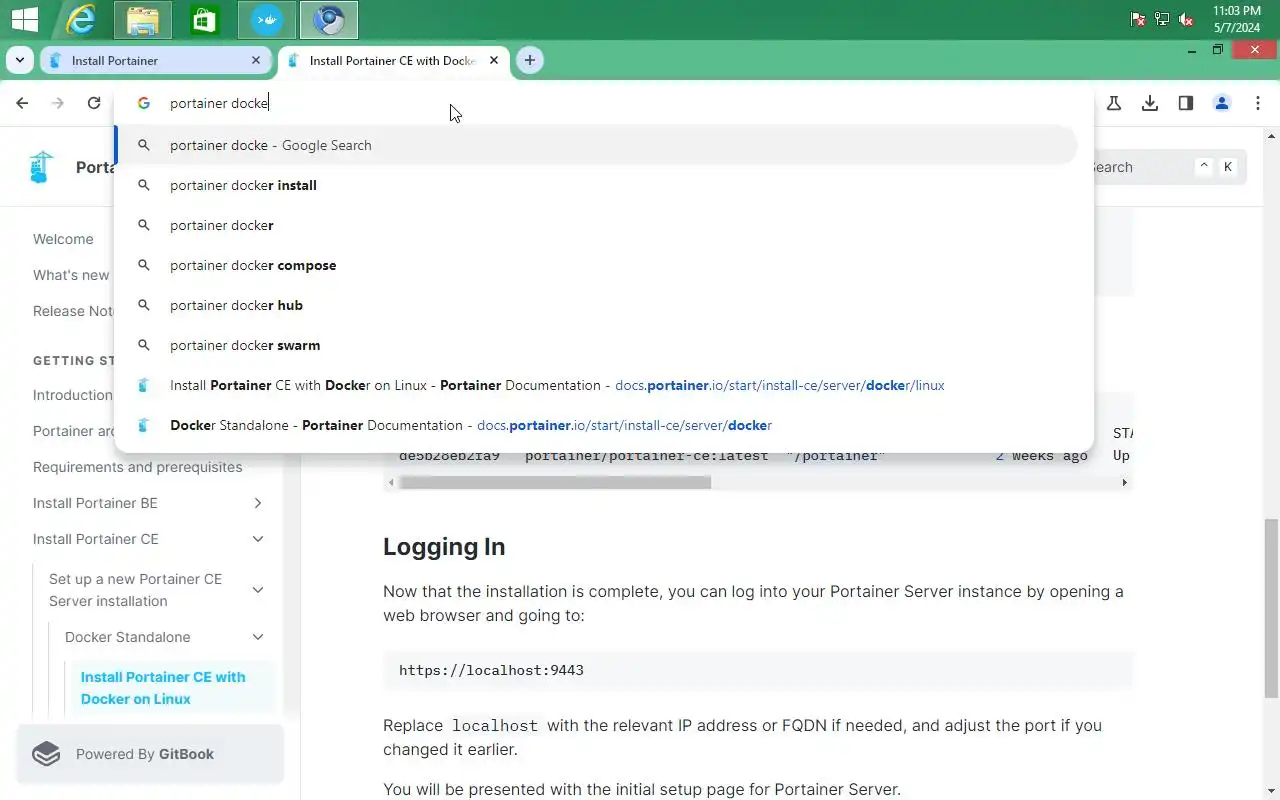The image size is (1280, 800).
Task: Click the Powered By GitBook link
Action: point(150,754)
